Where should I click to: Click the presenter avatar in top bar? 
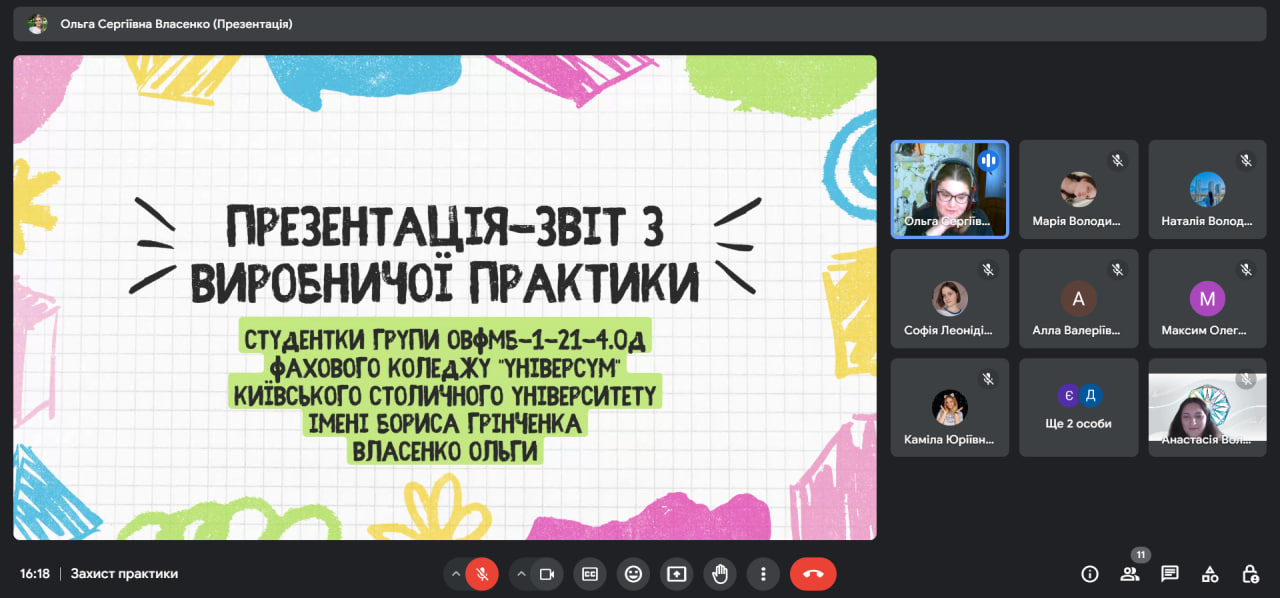[x=38, y=23]
